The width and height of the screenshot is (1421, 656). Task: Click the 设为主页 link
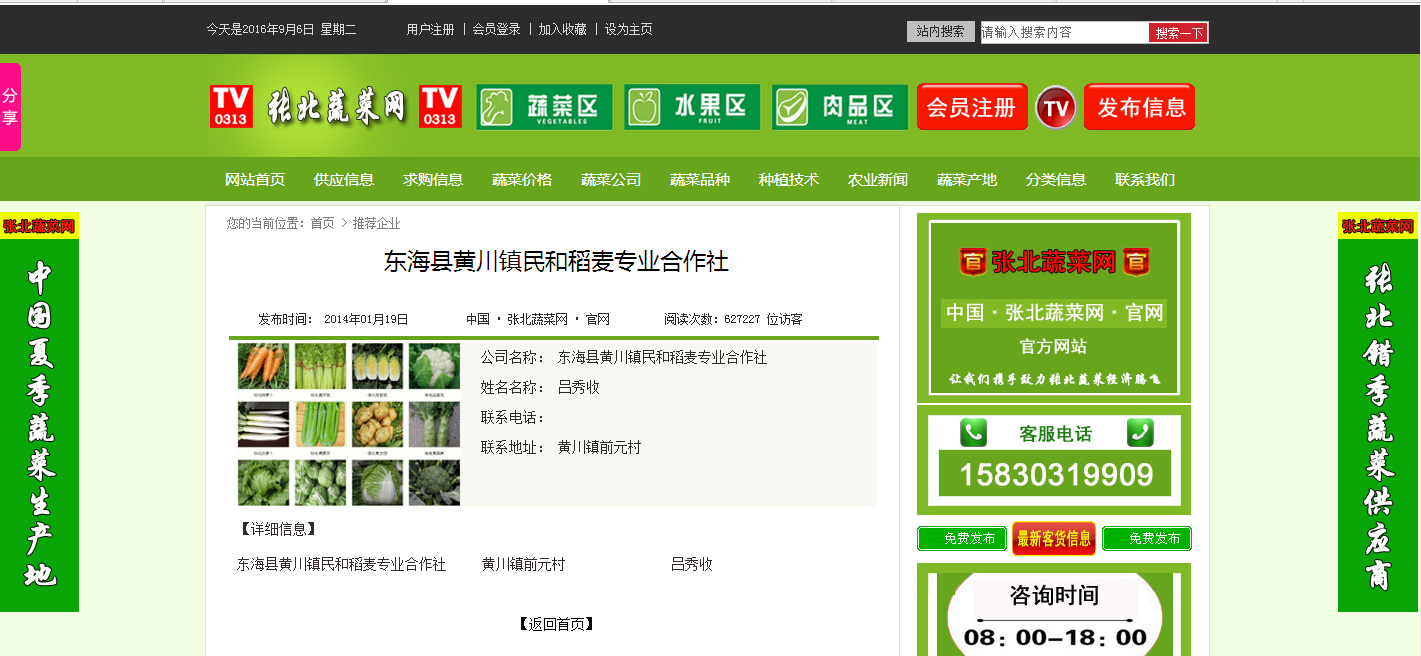click(x=629, y=30)
